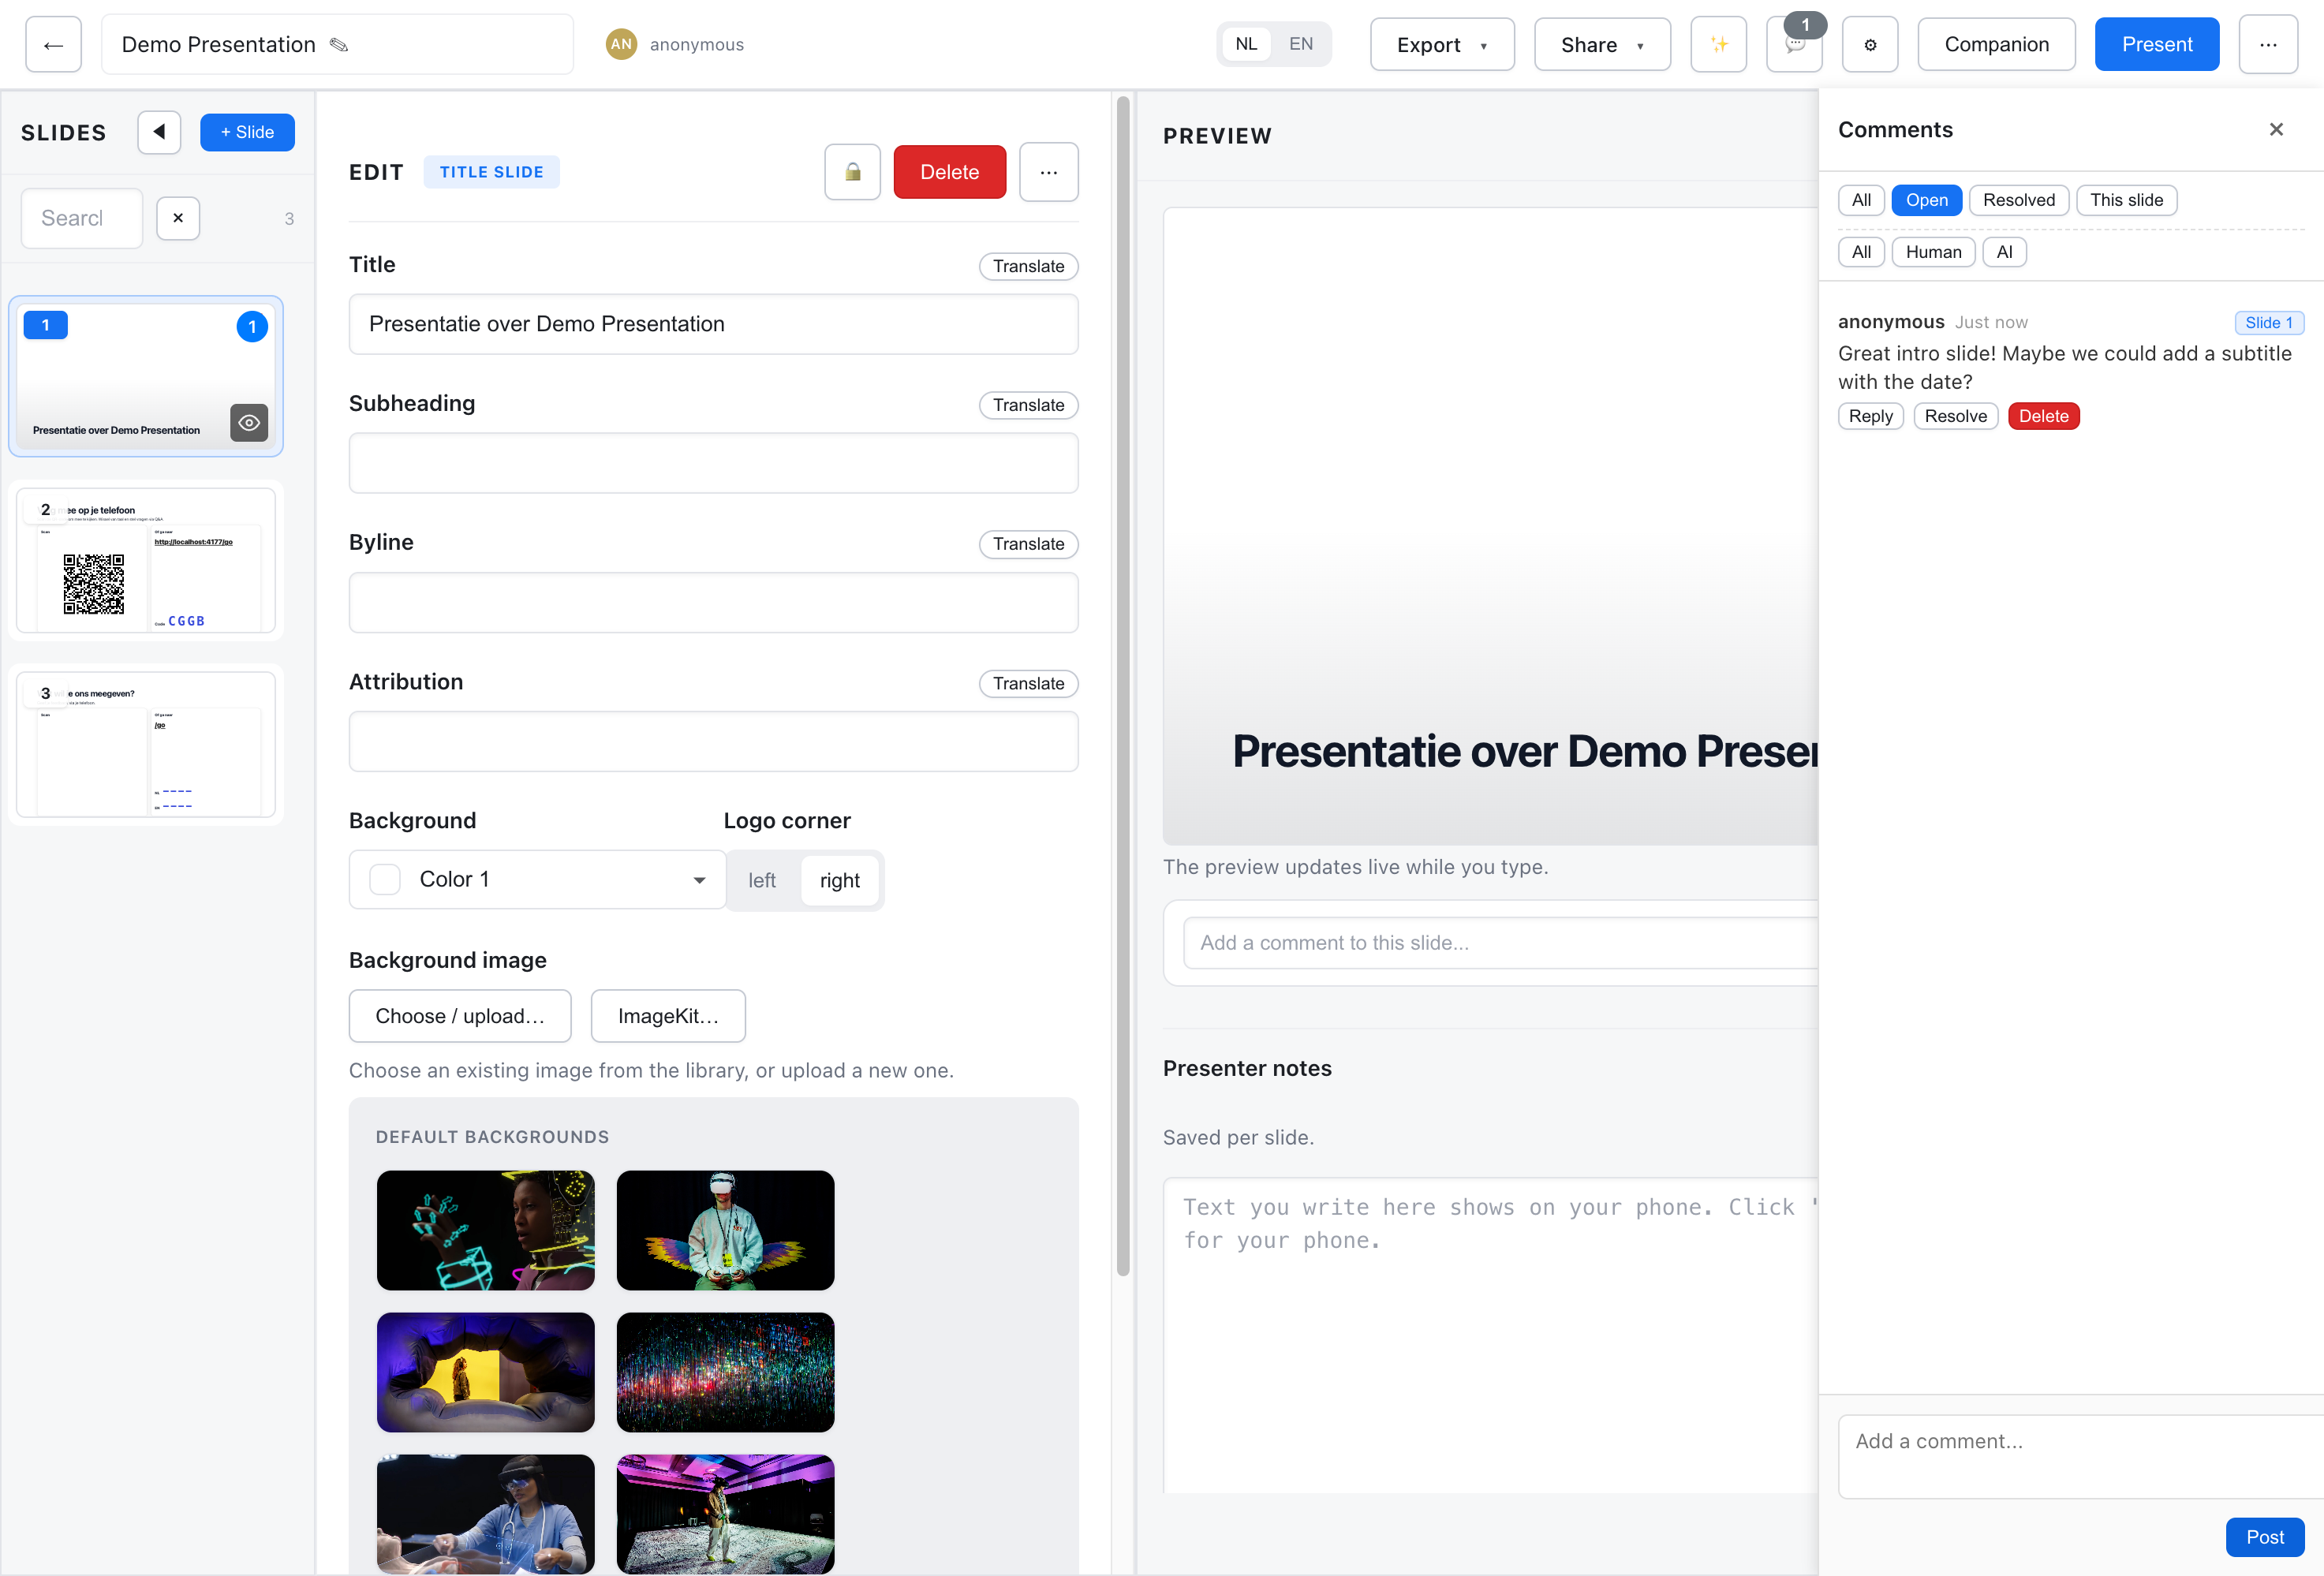Set logo corner to left
This screenshot has height=1576, width=2324.
762,880
